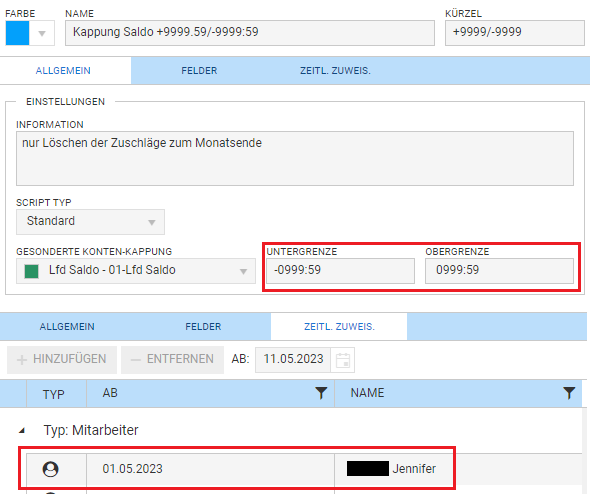Click the Entfernen button

pos(172,359)
